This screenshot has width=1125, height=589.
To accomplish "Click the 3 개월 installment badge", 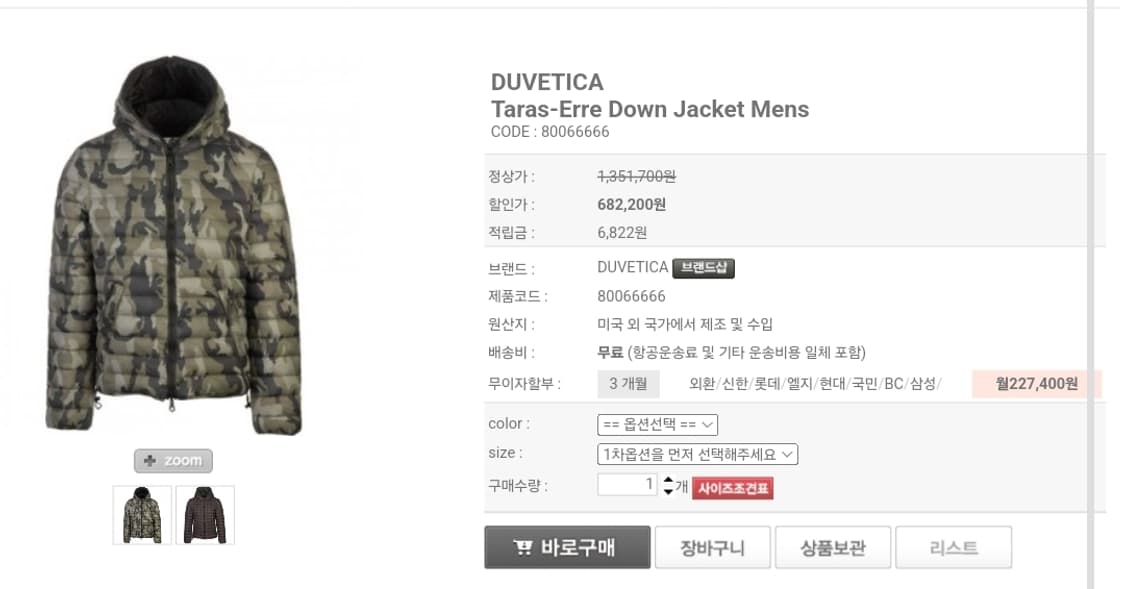I will click(x=629, y=384).
